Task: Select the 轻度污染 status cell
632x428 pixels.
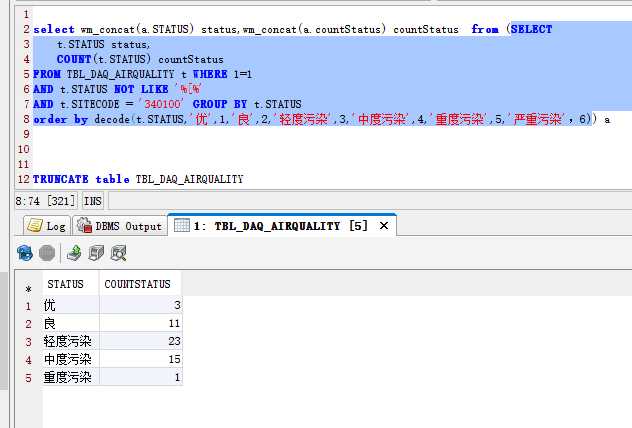Action: (71, 341)
